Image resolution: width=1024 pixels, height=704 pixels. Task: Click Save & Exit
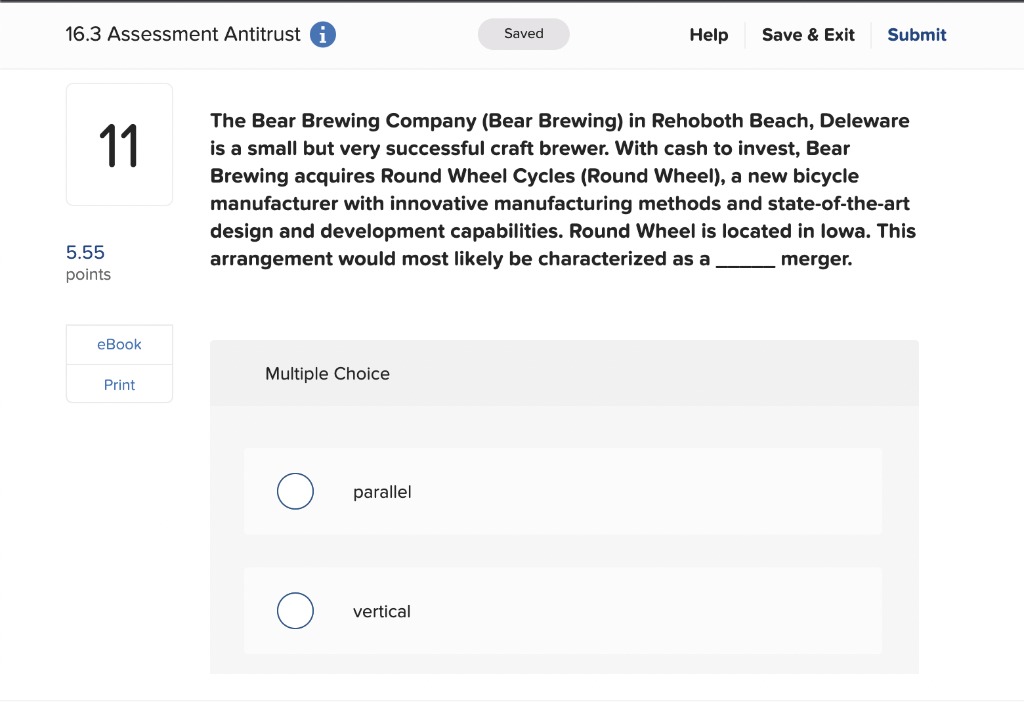pos(808,34)
